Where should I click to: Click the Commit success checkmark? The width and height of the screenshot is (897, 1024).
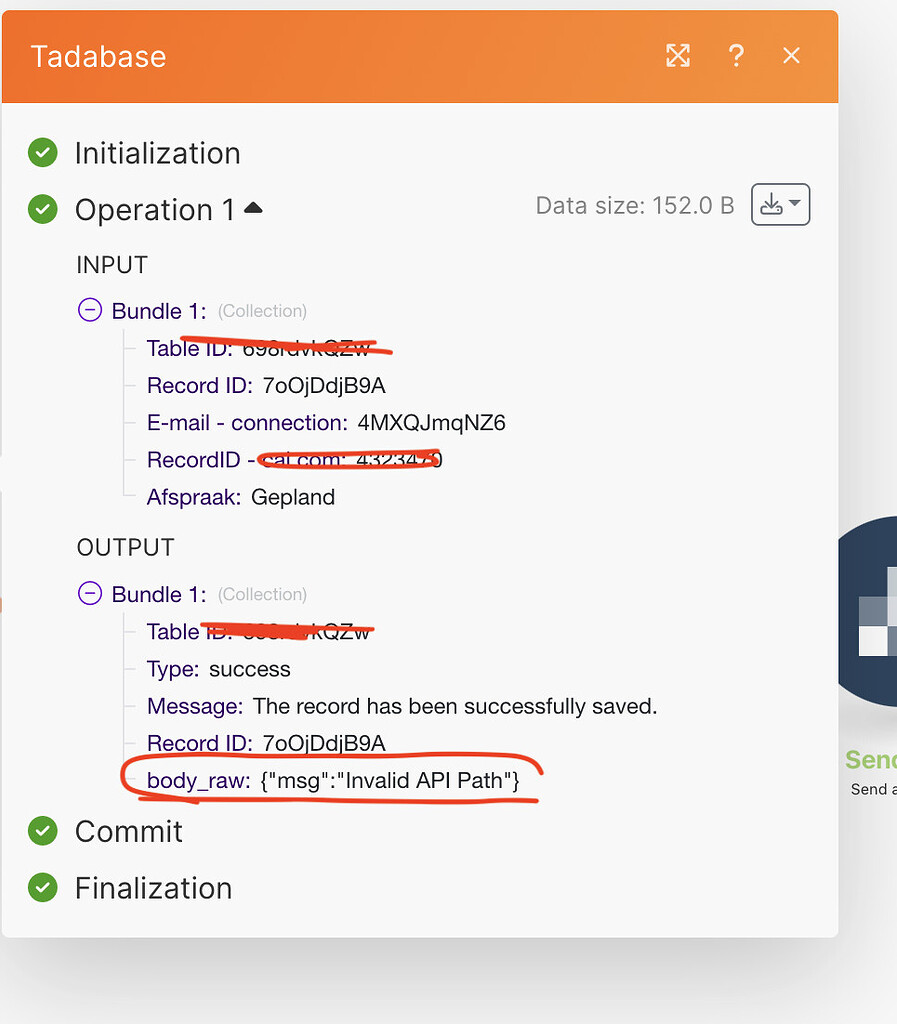pyautogui.click(x=42, y=831)
